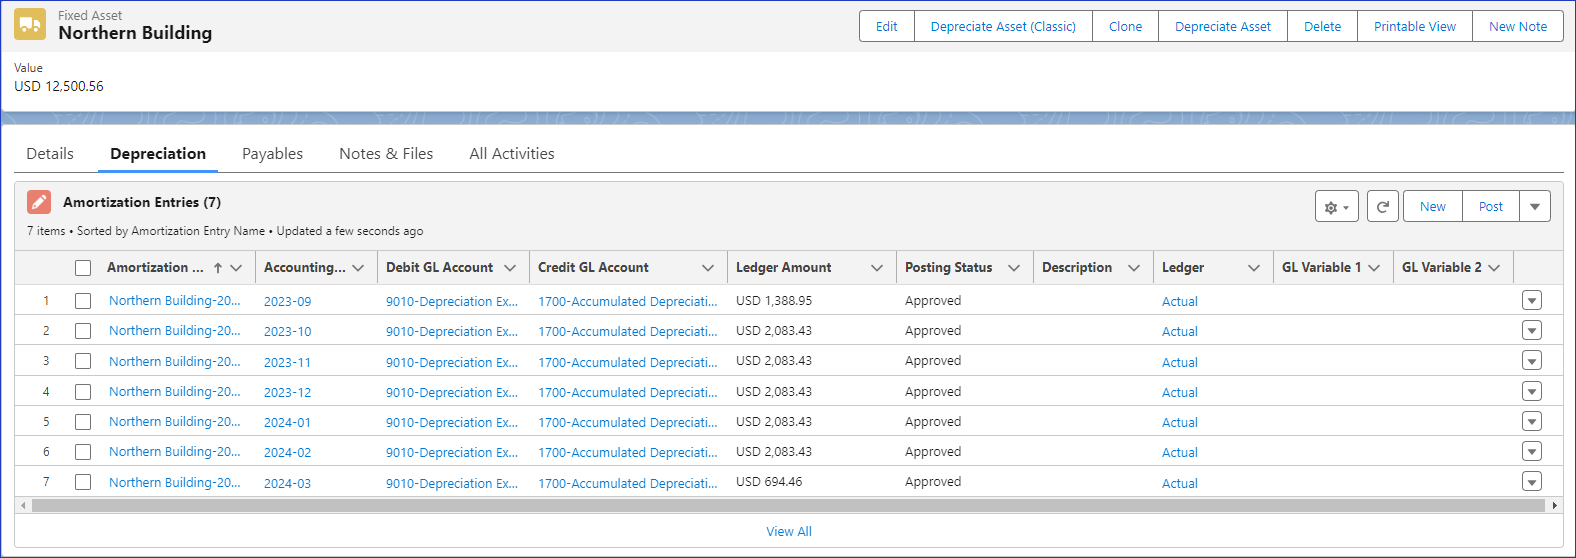Refresh the Amortization Entries list
The image size is (1576, 558).
(1382, 207)
